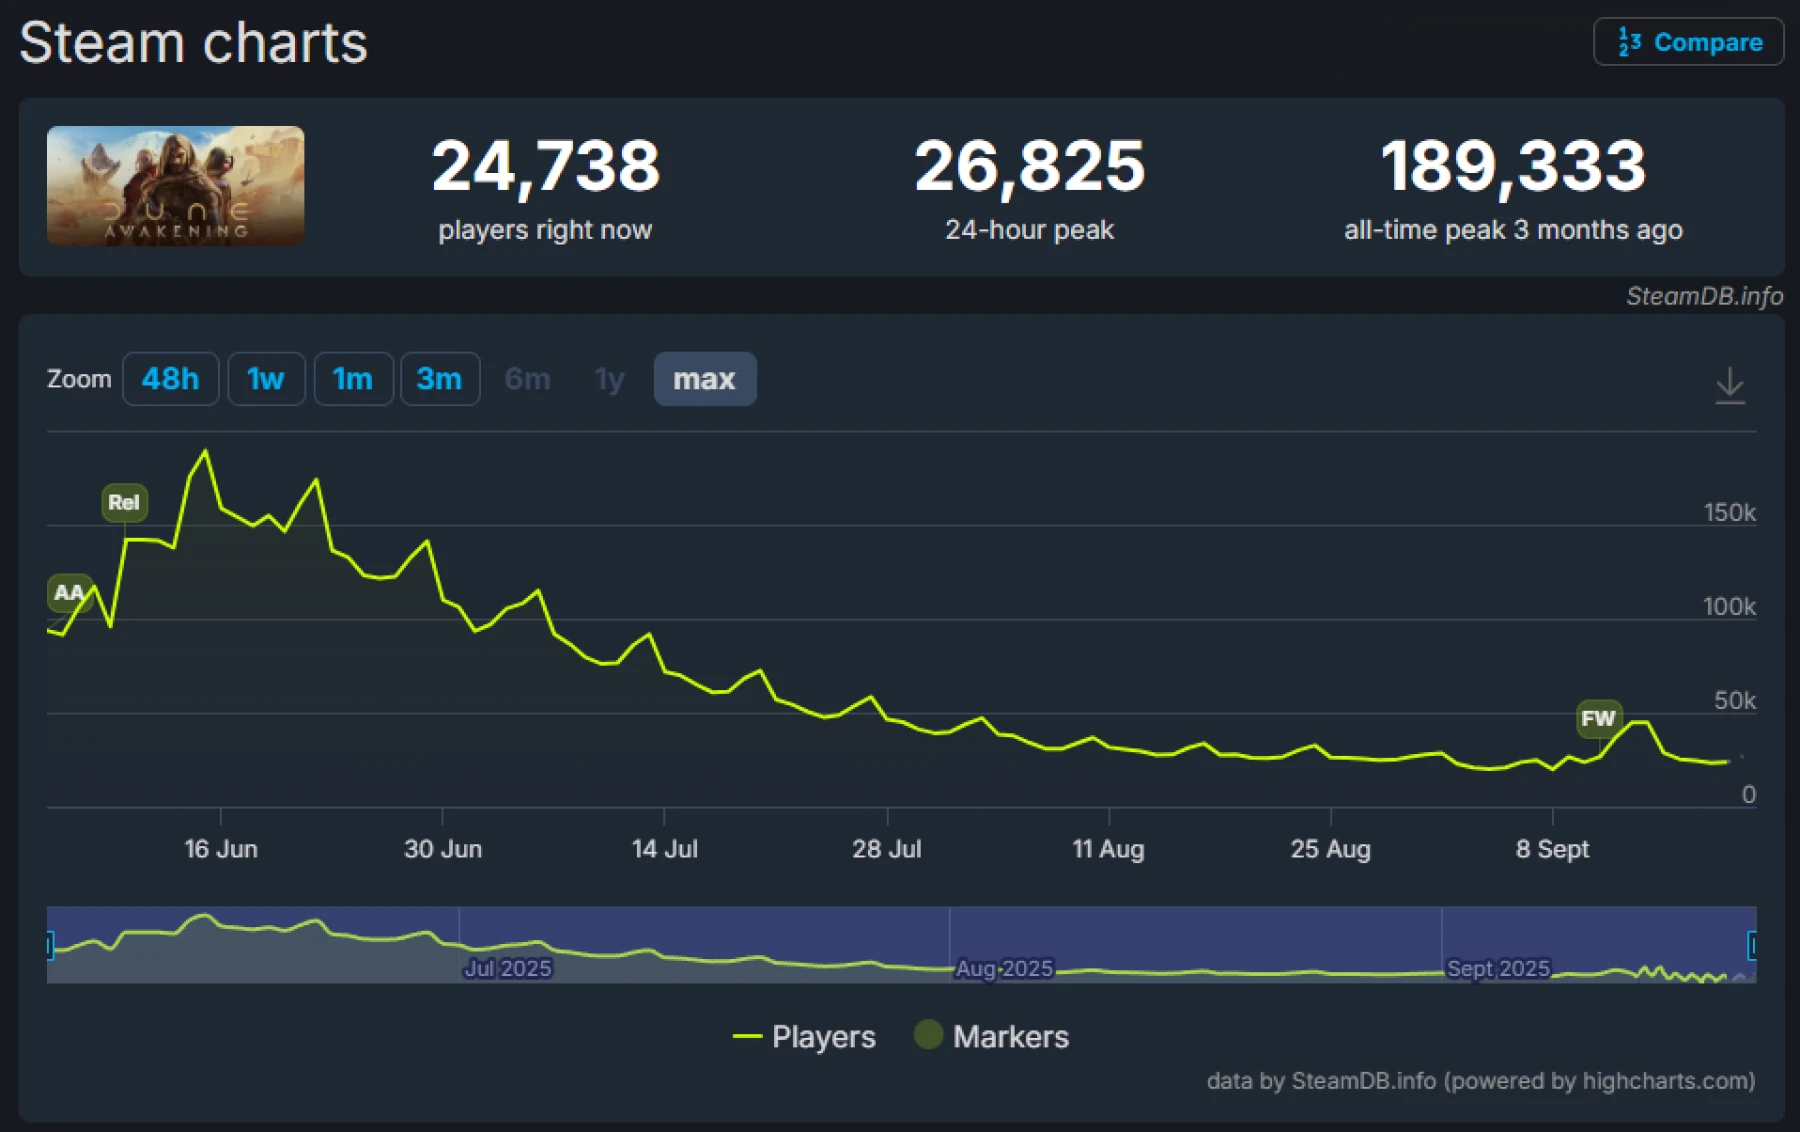Click the FW marker near 8 Sept
This screenshot has height=1132, width=1800.
point(1597,719)
